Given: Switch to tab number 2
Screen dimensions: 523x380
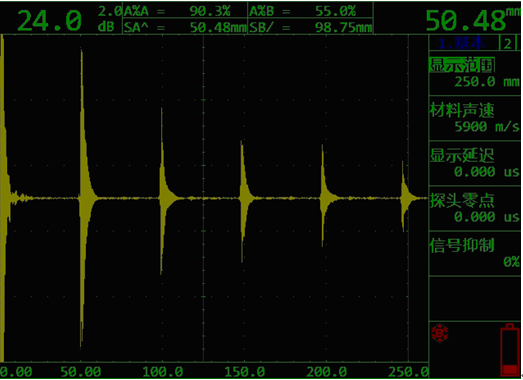Looking at the screenshot, I should [x=508, y=44].
